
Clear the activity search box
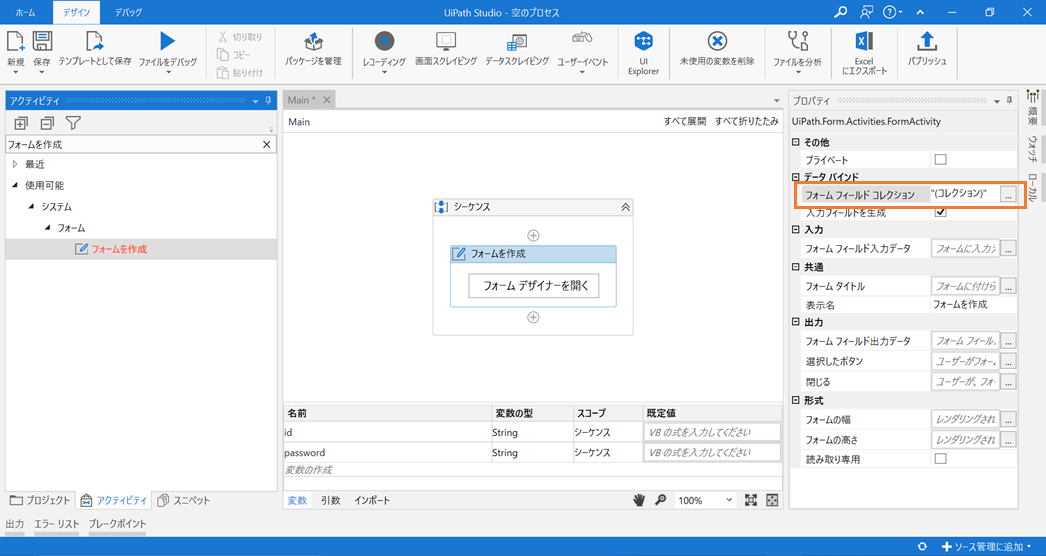(x=267, y=144)
